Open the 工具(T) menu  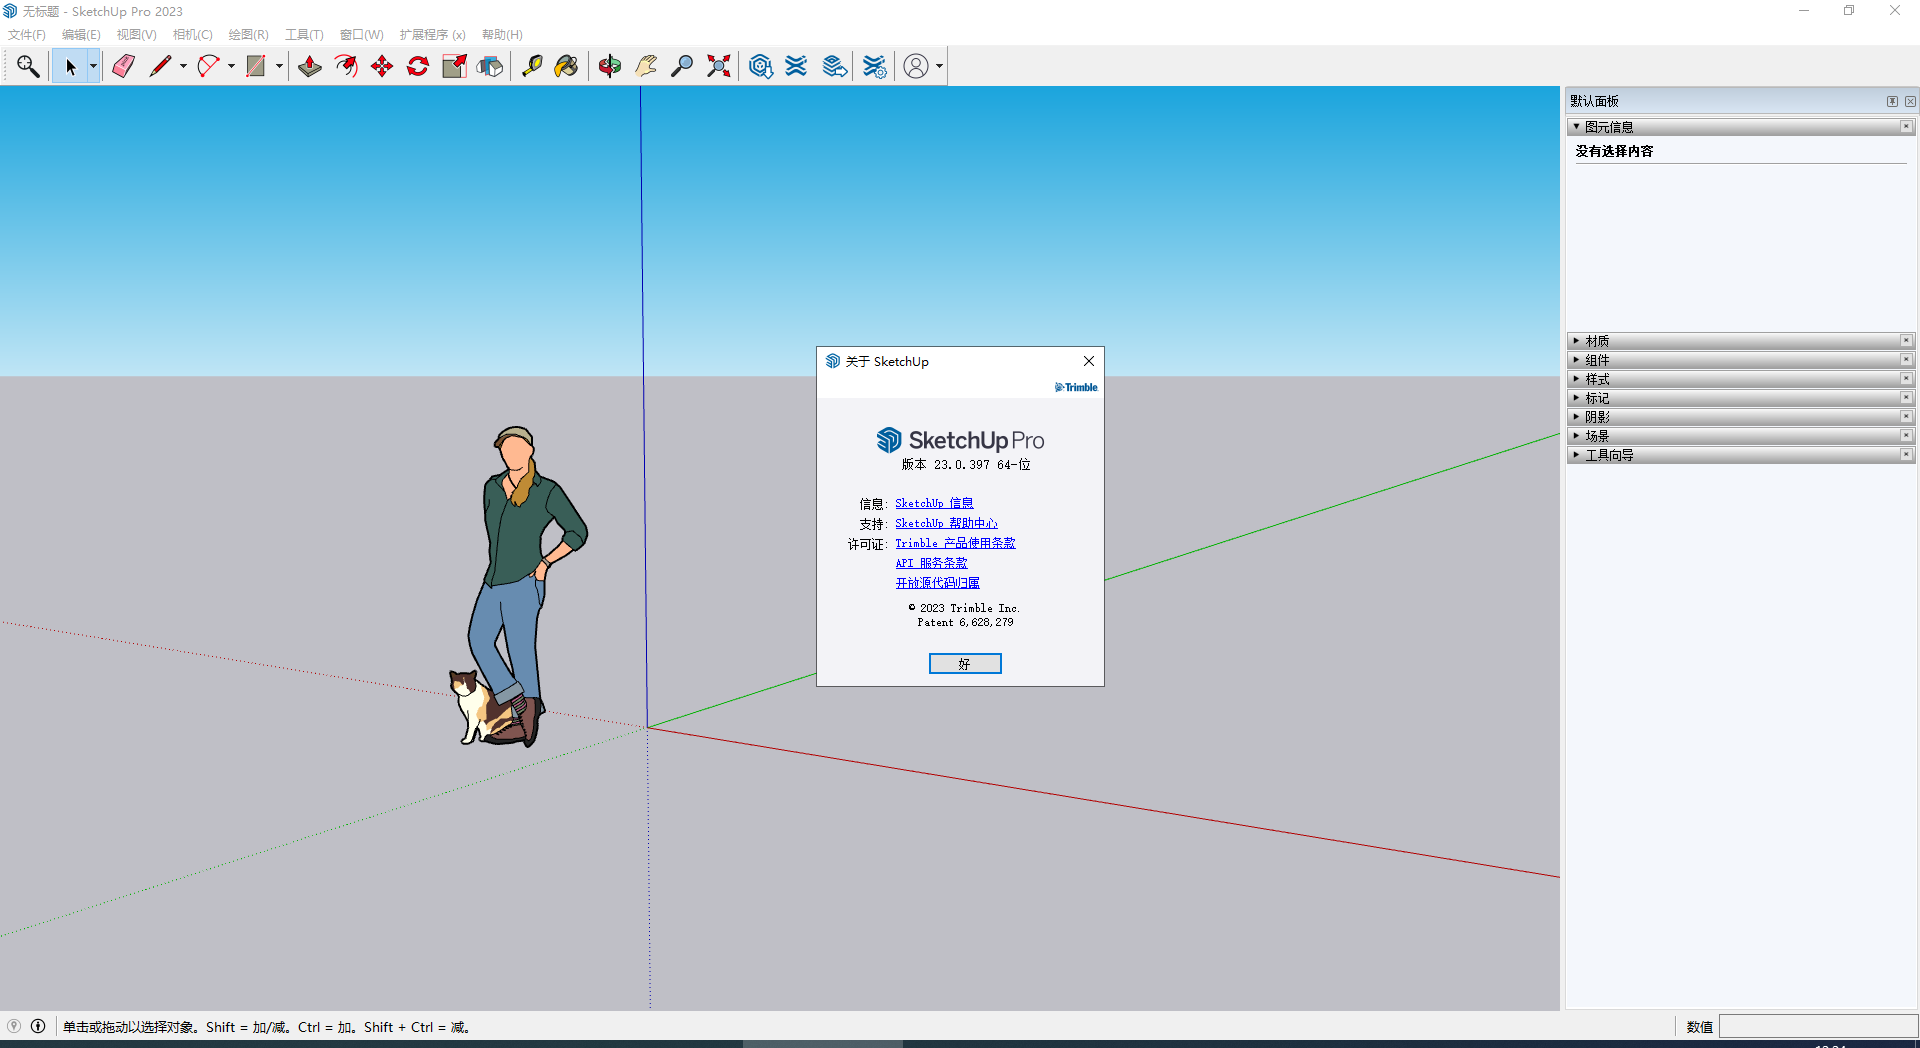click(x=304, y=35)
